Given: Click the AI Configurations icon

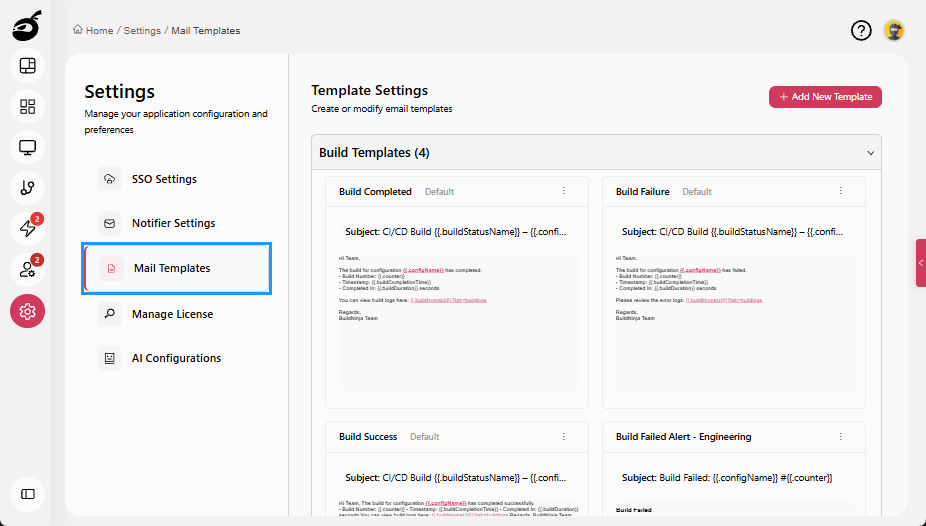Looking at the screenshot, I should 109,358.
